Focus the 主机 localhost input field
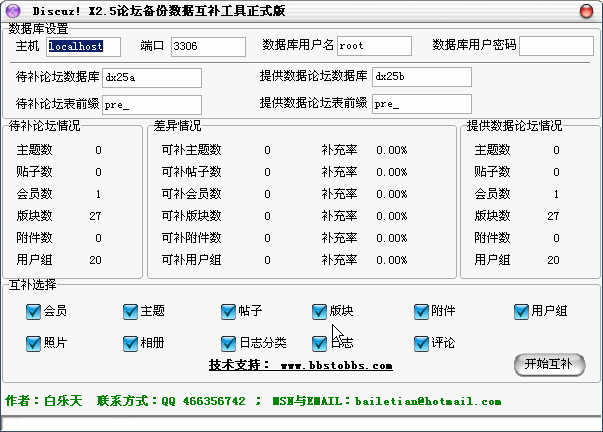 pyautogui.click(x=83, y=47)
